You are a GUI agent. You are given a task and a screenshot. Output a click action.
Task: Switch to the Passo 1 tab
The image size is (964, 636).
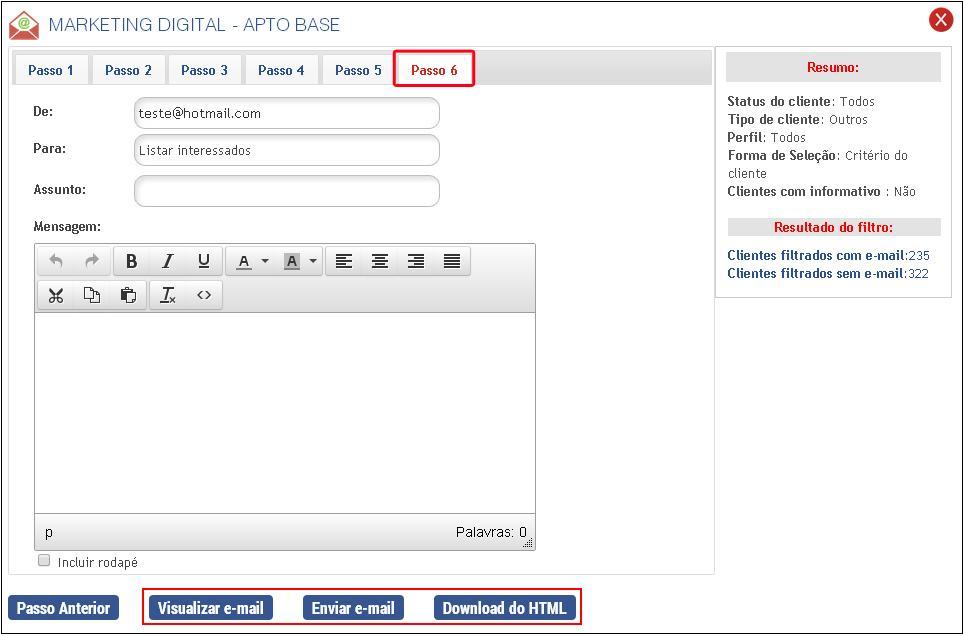point(51,70)
